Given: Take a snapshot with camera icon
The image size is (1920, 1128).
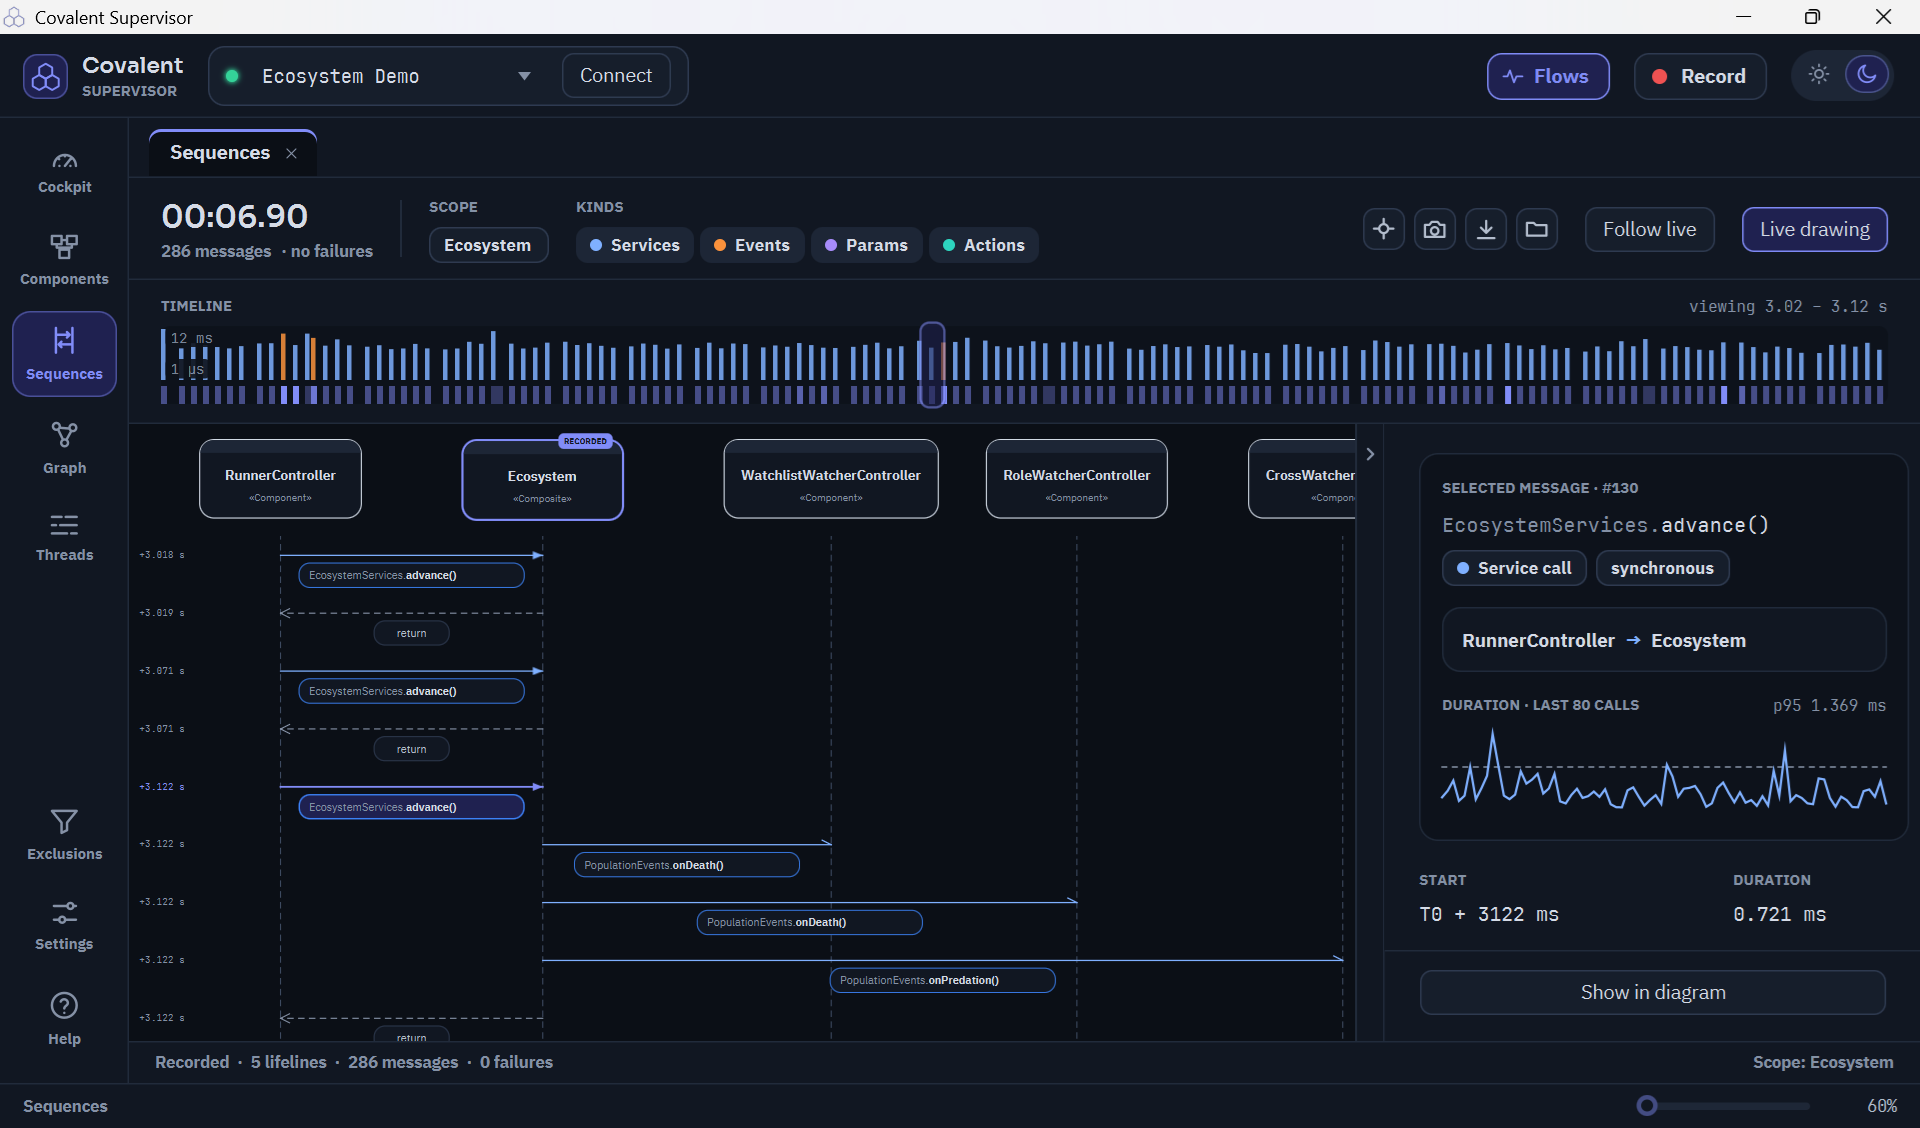Looking at the screenshot, I should click(1435, 229).
